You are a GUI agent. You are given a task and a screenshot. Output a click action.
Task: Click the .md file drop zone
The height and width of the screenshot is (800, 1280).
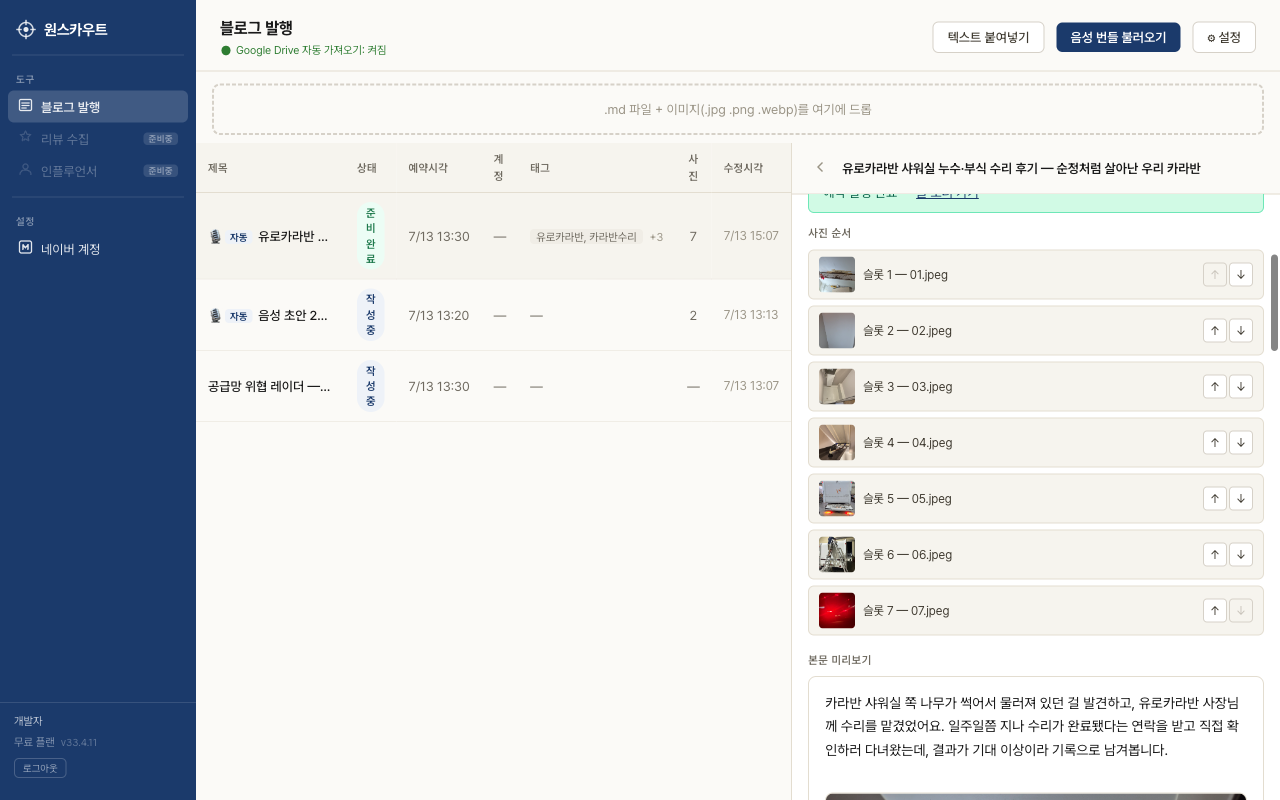coord(738,109)
